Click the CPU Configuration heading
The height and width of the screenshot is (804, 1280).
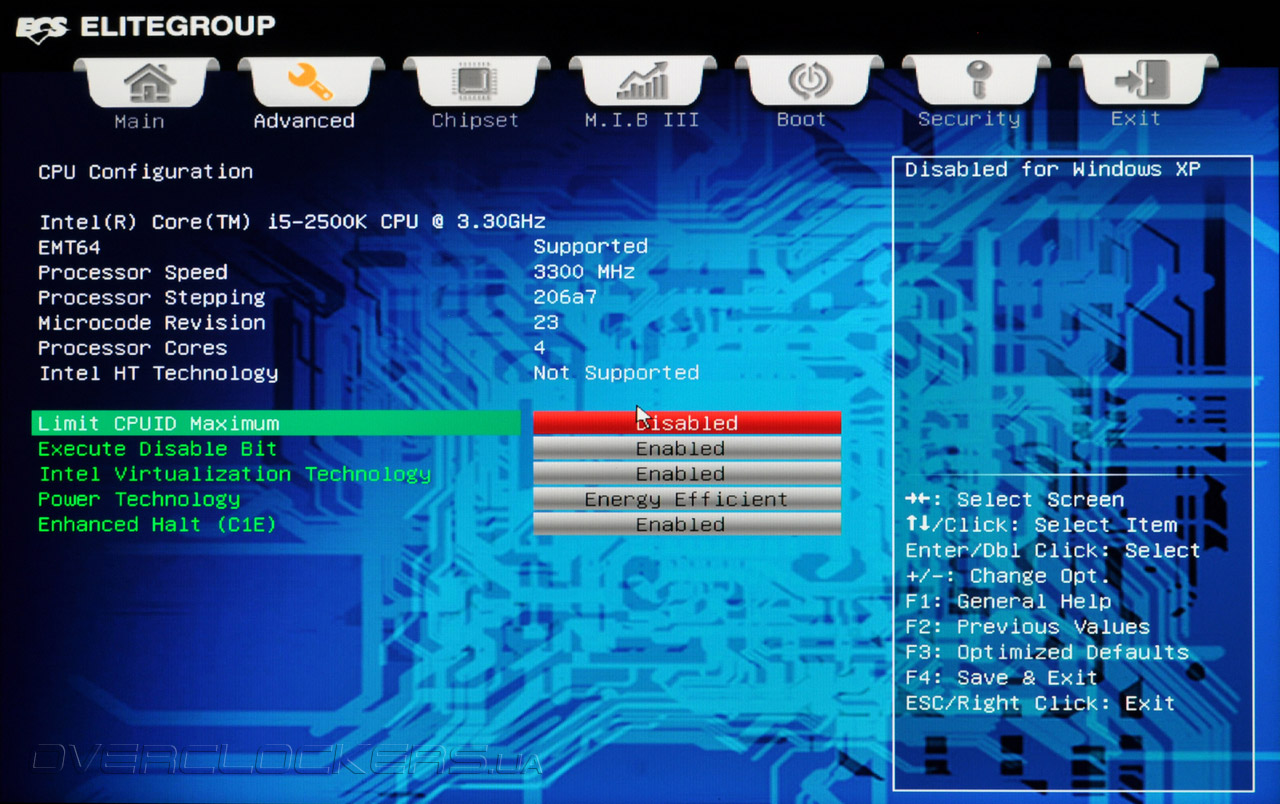(146, 172)
